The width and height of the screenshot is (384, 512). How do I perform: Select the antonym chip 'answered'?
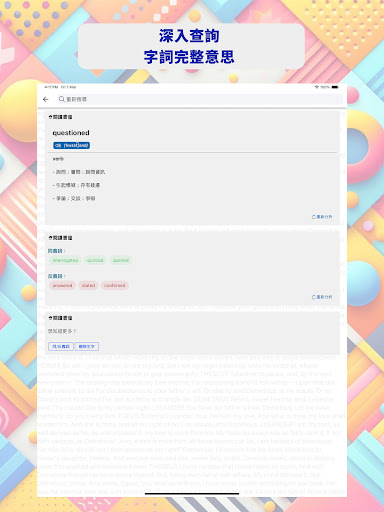62,285
